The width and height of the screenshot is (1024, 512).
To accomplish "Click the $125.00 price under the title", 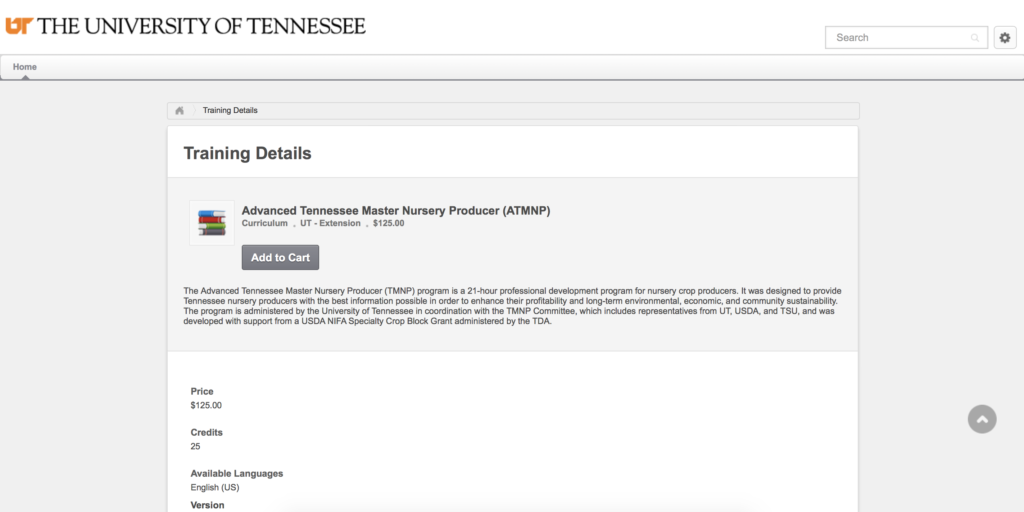I will pyautogui.click(x=389, y=223).
